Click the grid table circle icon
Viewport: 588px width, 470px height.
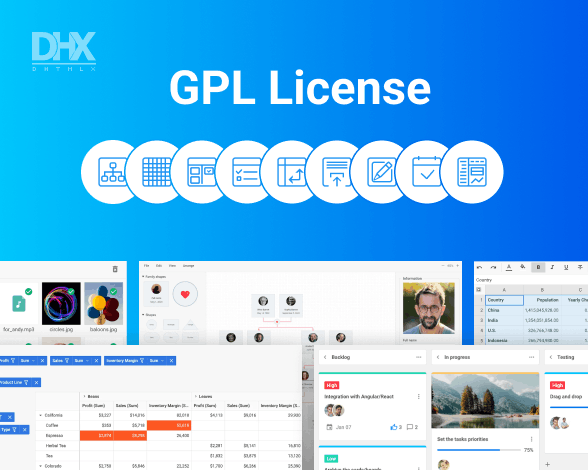pyautogui.click(x=157, y=172)
